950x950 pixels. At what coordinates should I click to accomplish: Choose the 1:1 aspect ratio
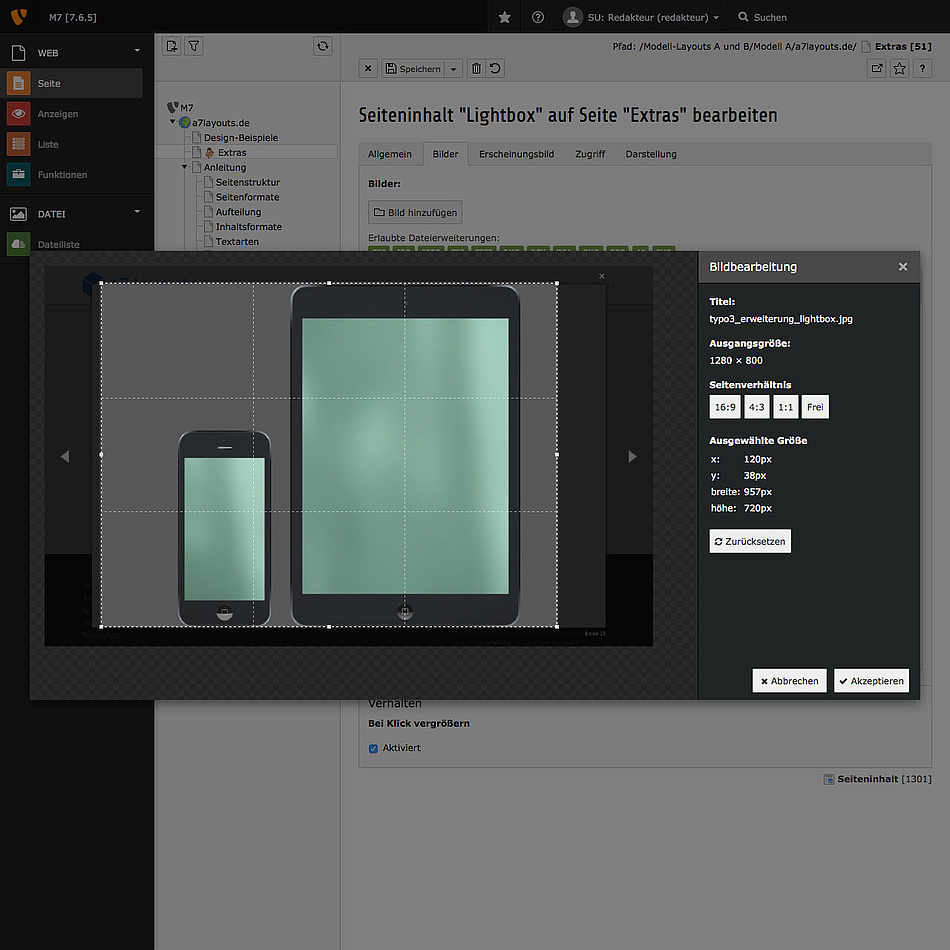pyautogui.click(x=785, y=407)
